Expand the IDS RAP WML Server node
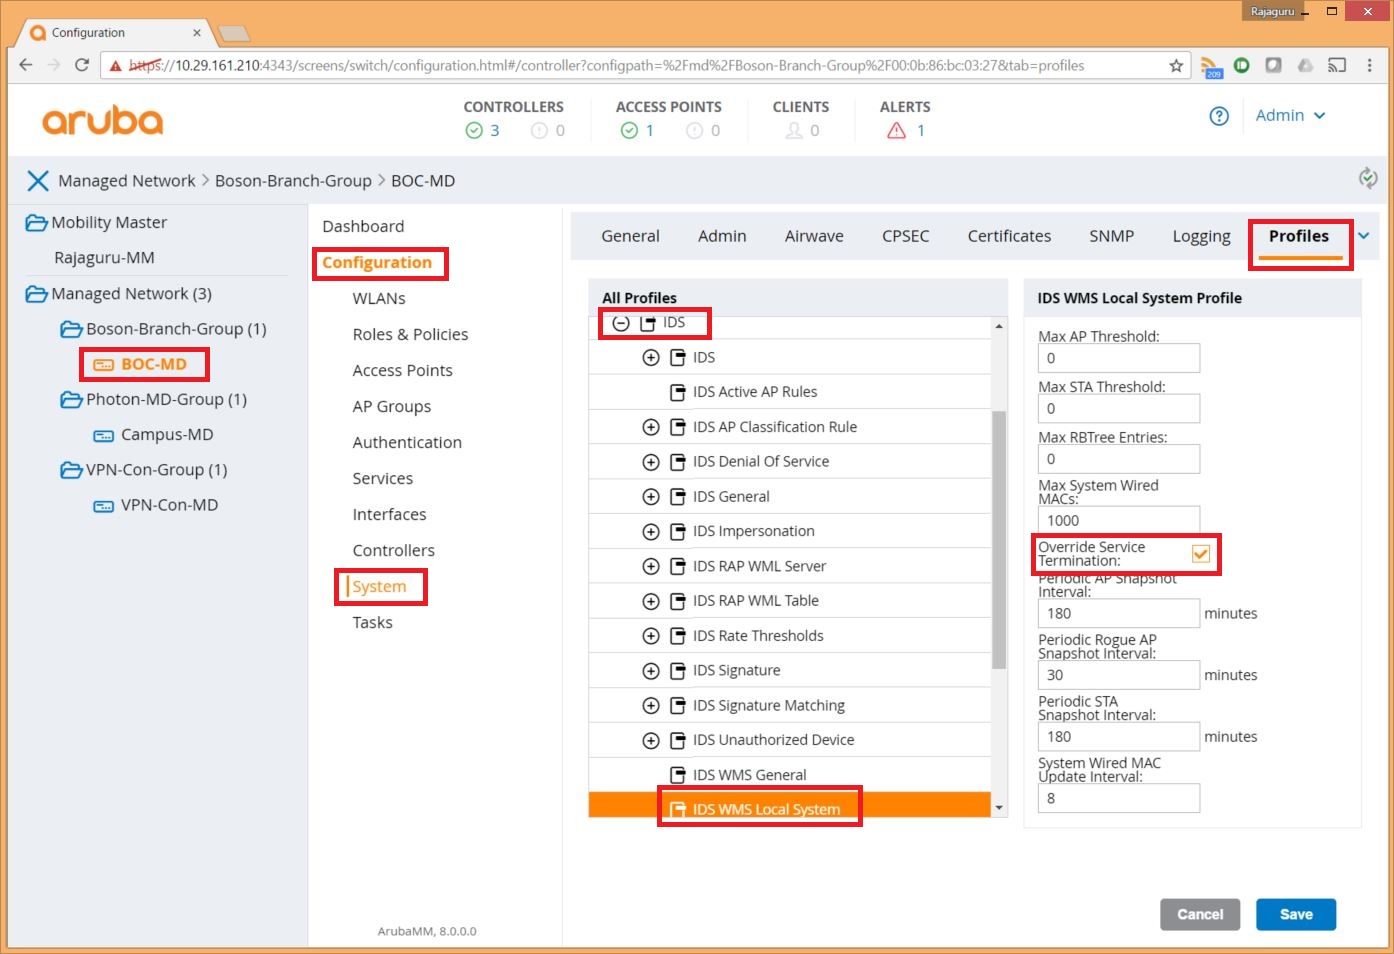The width and height of the screenshot is (1394, 954). coord(651,566)
